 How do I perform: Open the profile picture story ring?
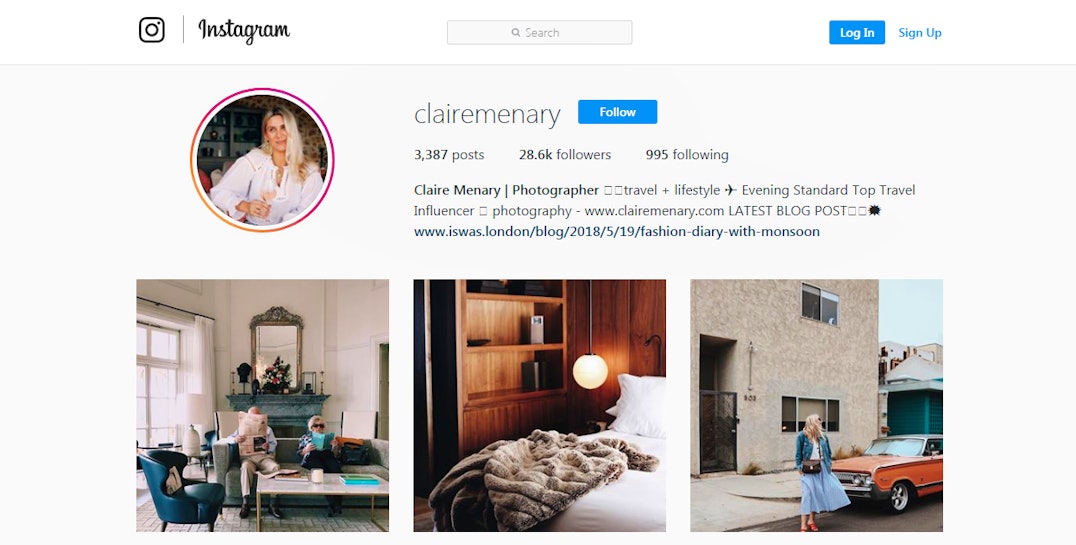(262, 160)
